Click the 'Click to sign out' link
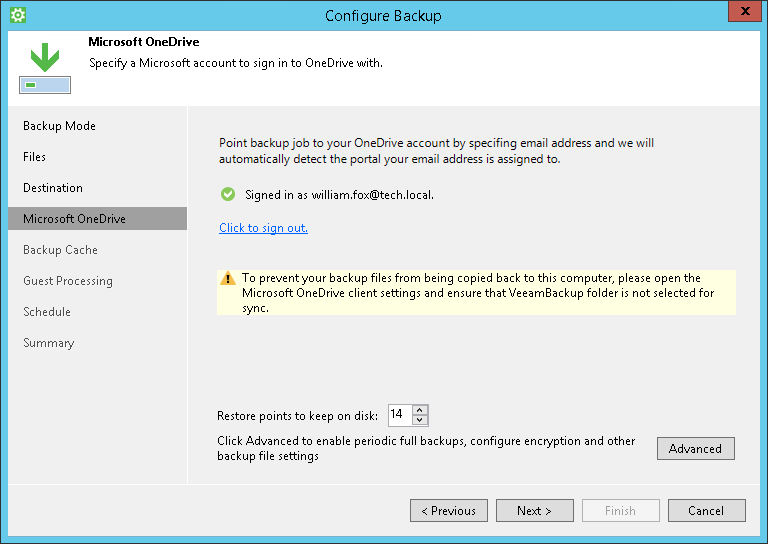Image resolution: width=768 pixels, height=544 pixels. 264,228
